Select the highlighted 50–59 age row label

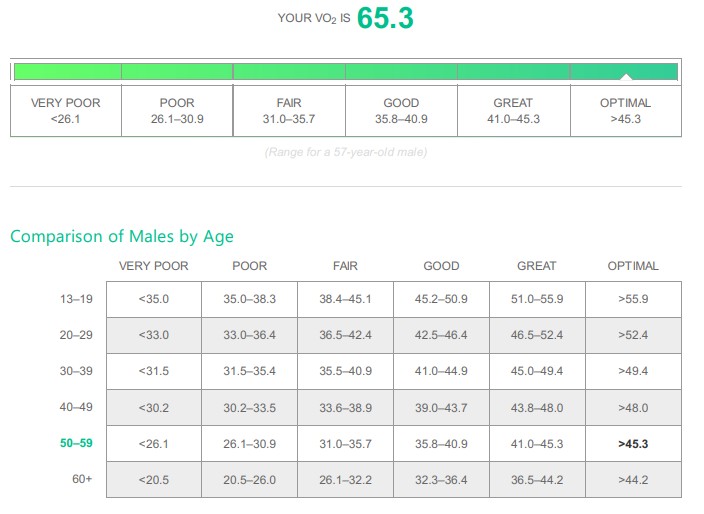pyautogui.click(x=76, y=443)
